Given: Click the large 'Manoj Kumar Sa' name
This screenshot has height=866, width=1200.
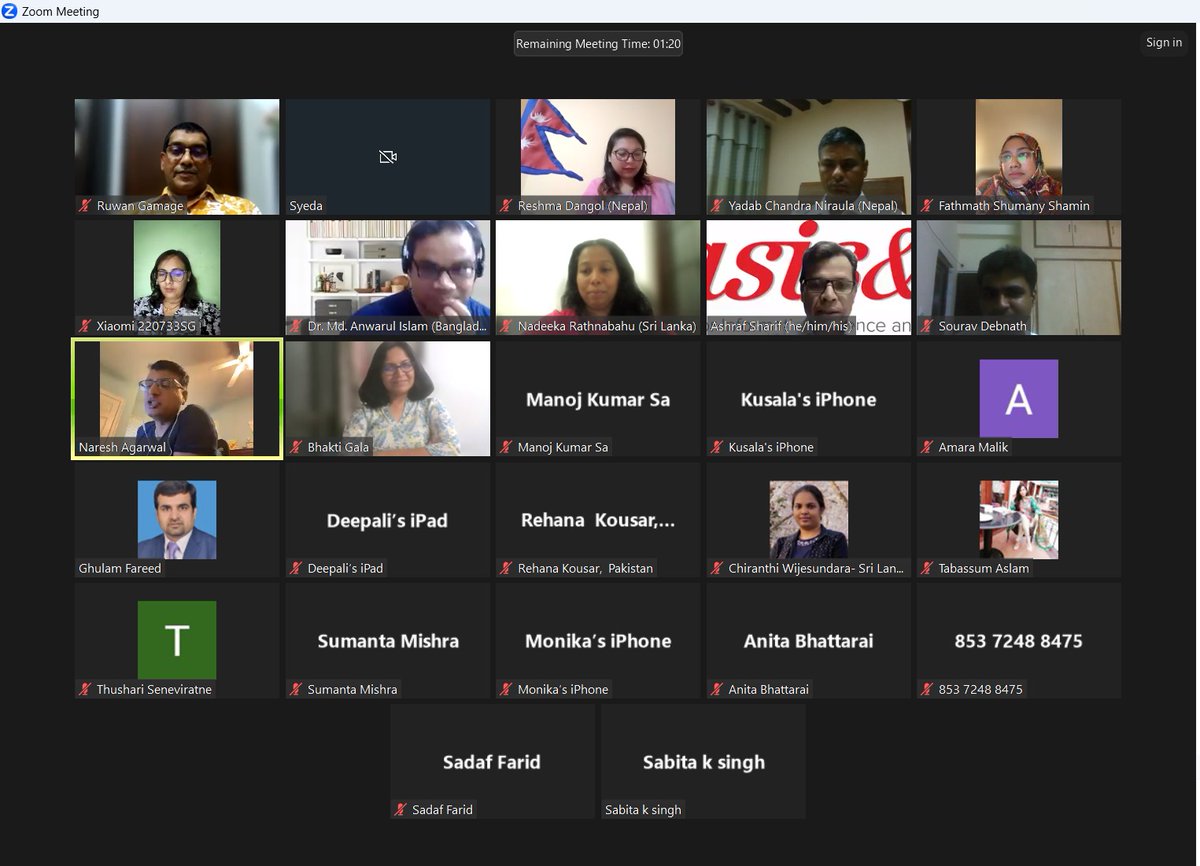Looking at the screenshot, I should point(598,399).
